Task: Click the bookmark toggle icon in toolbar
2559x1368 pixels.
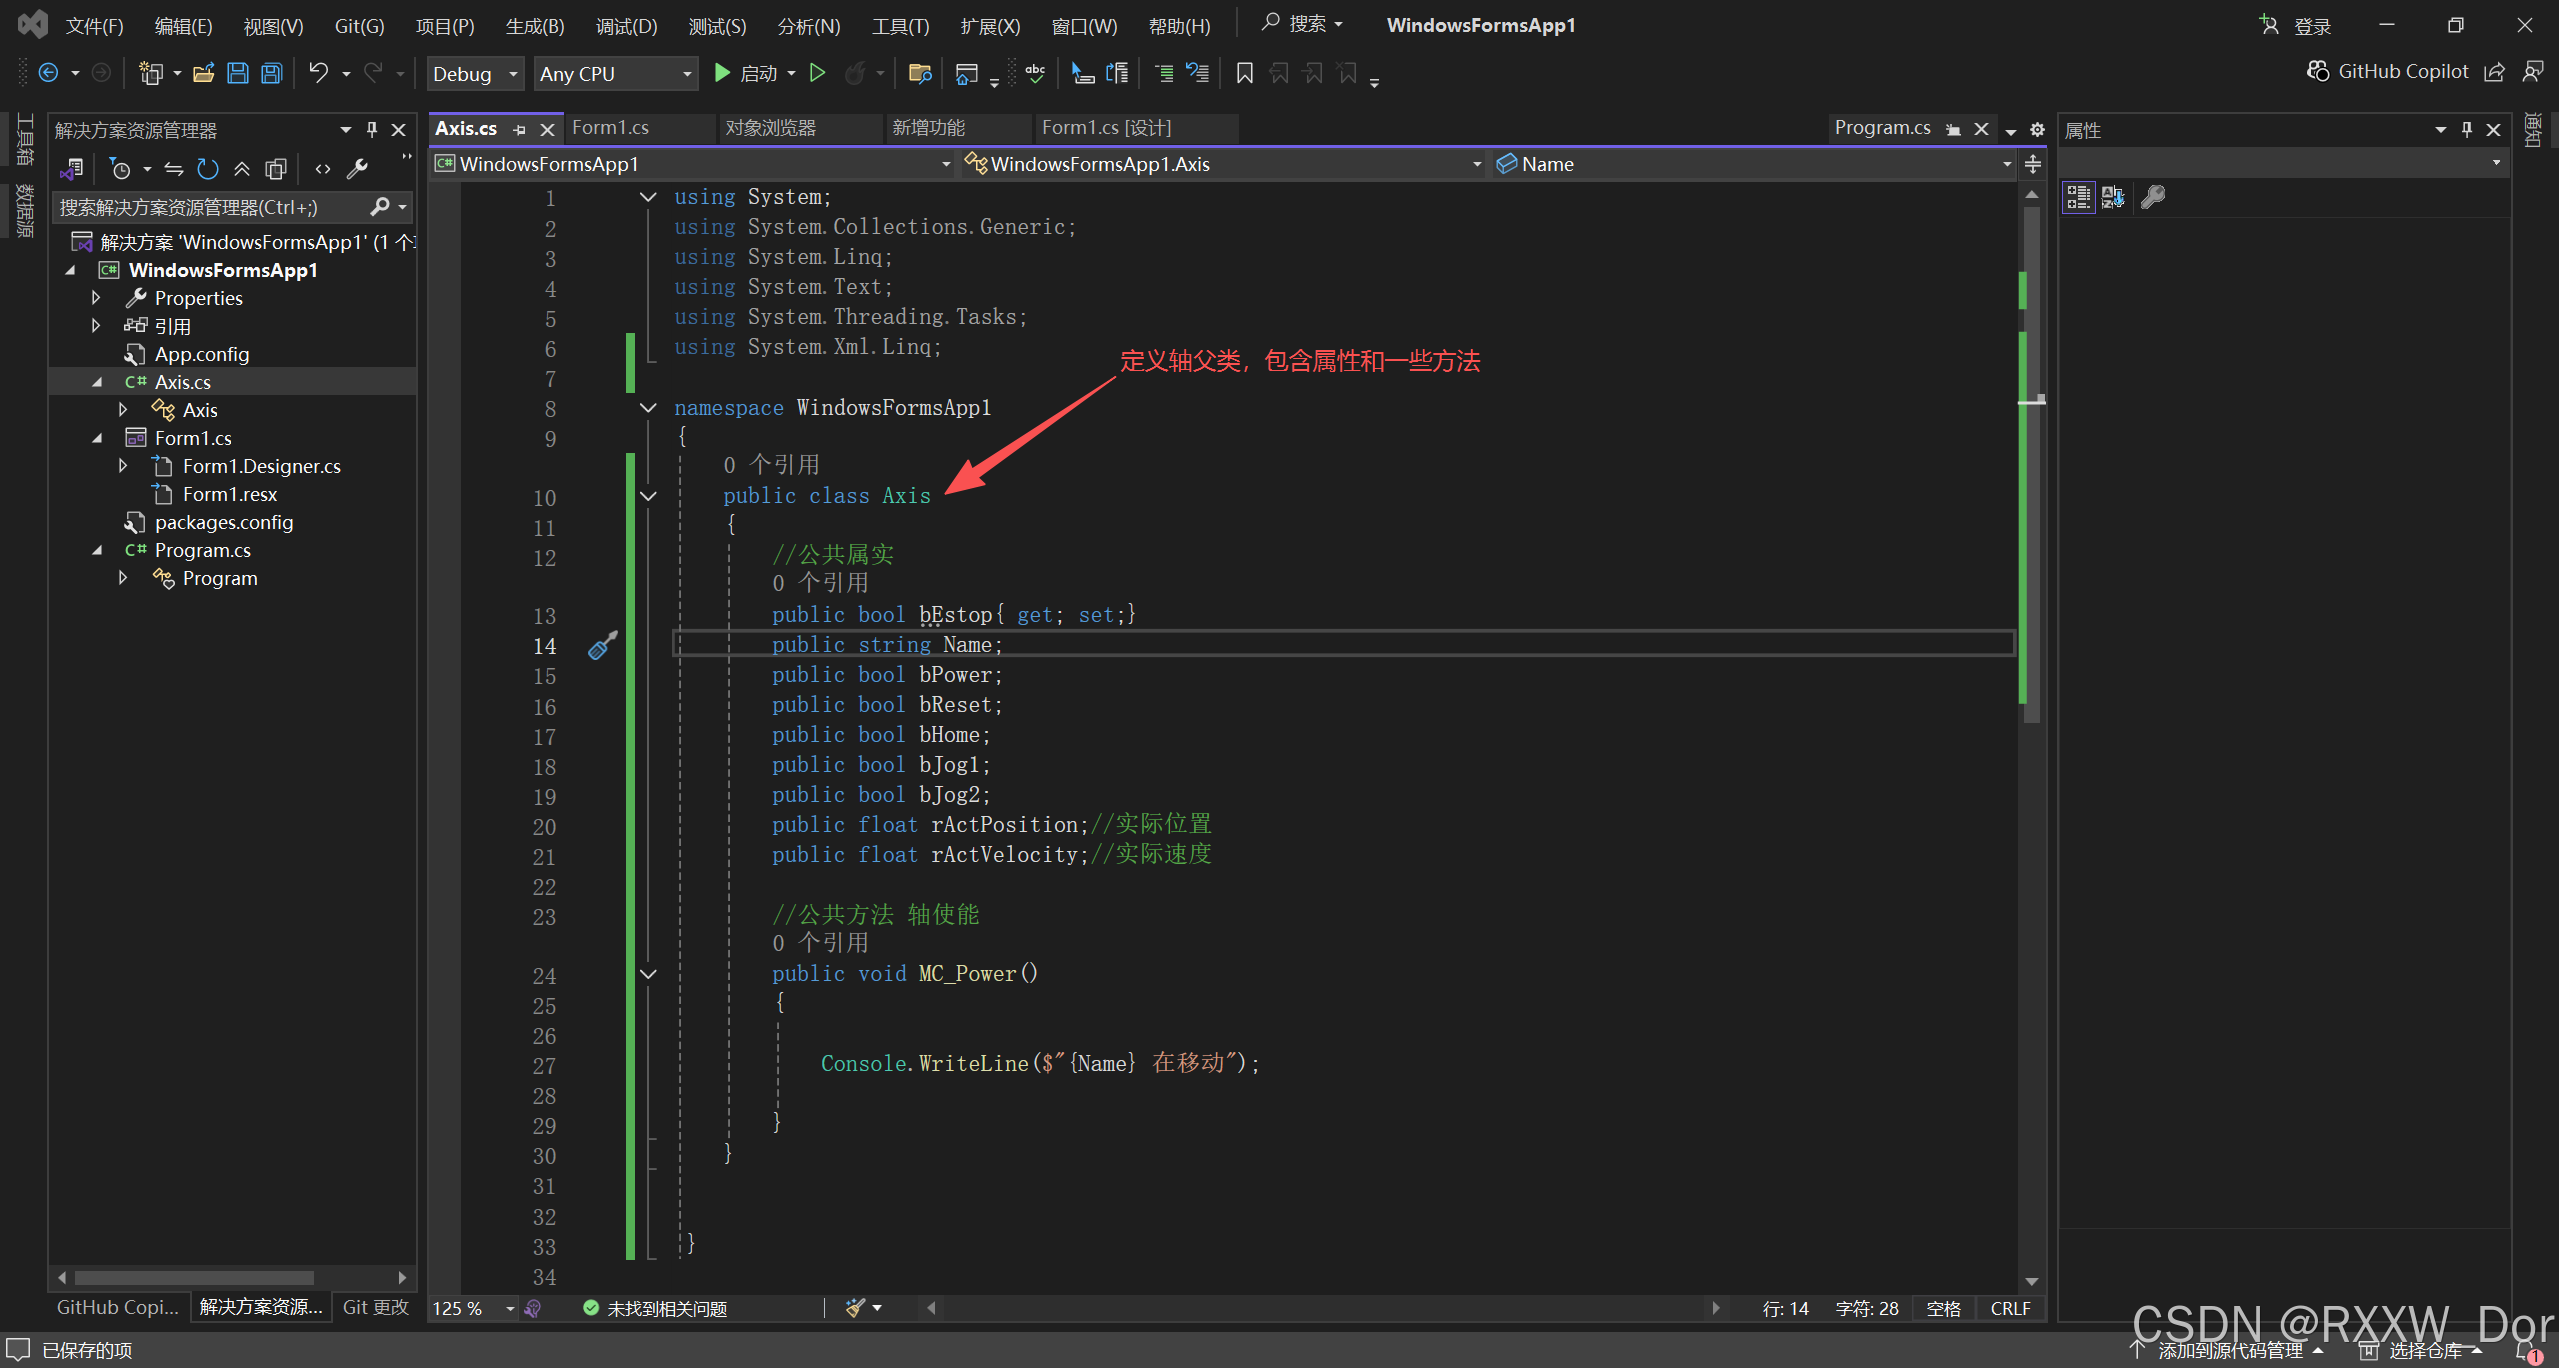Action: tap(1244, 73)
